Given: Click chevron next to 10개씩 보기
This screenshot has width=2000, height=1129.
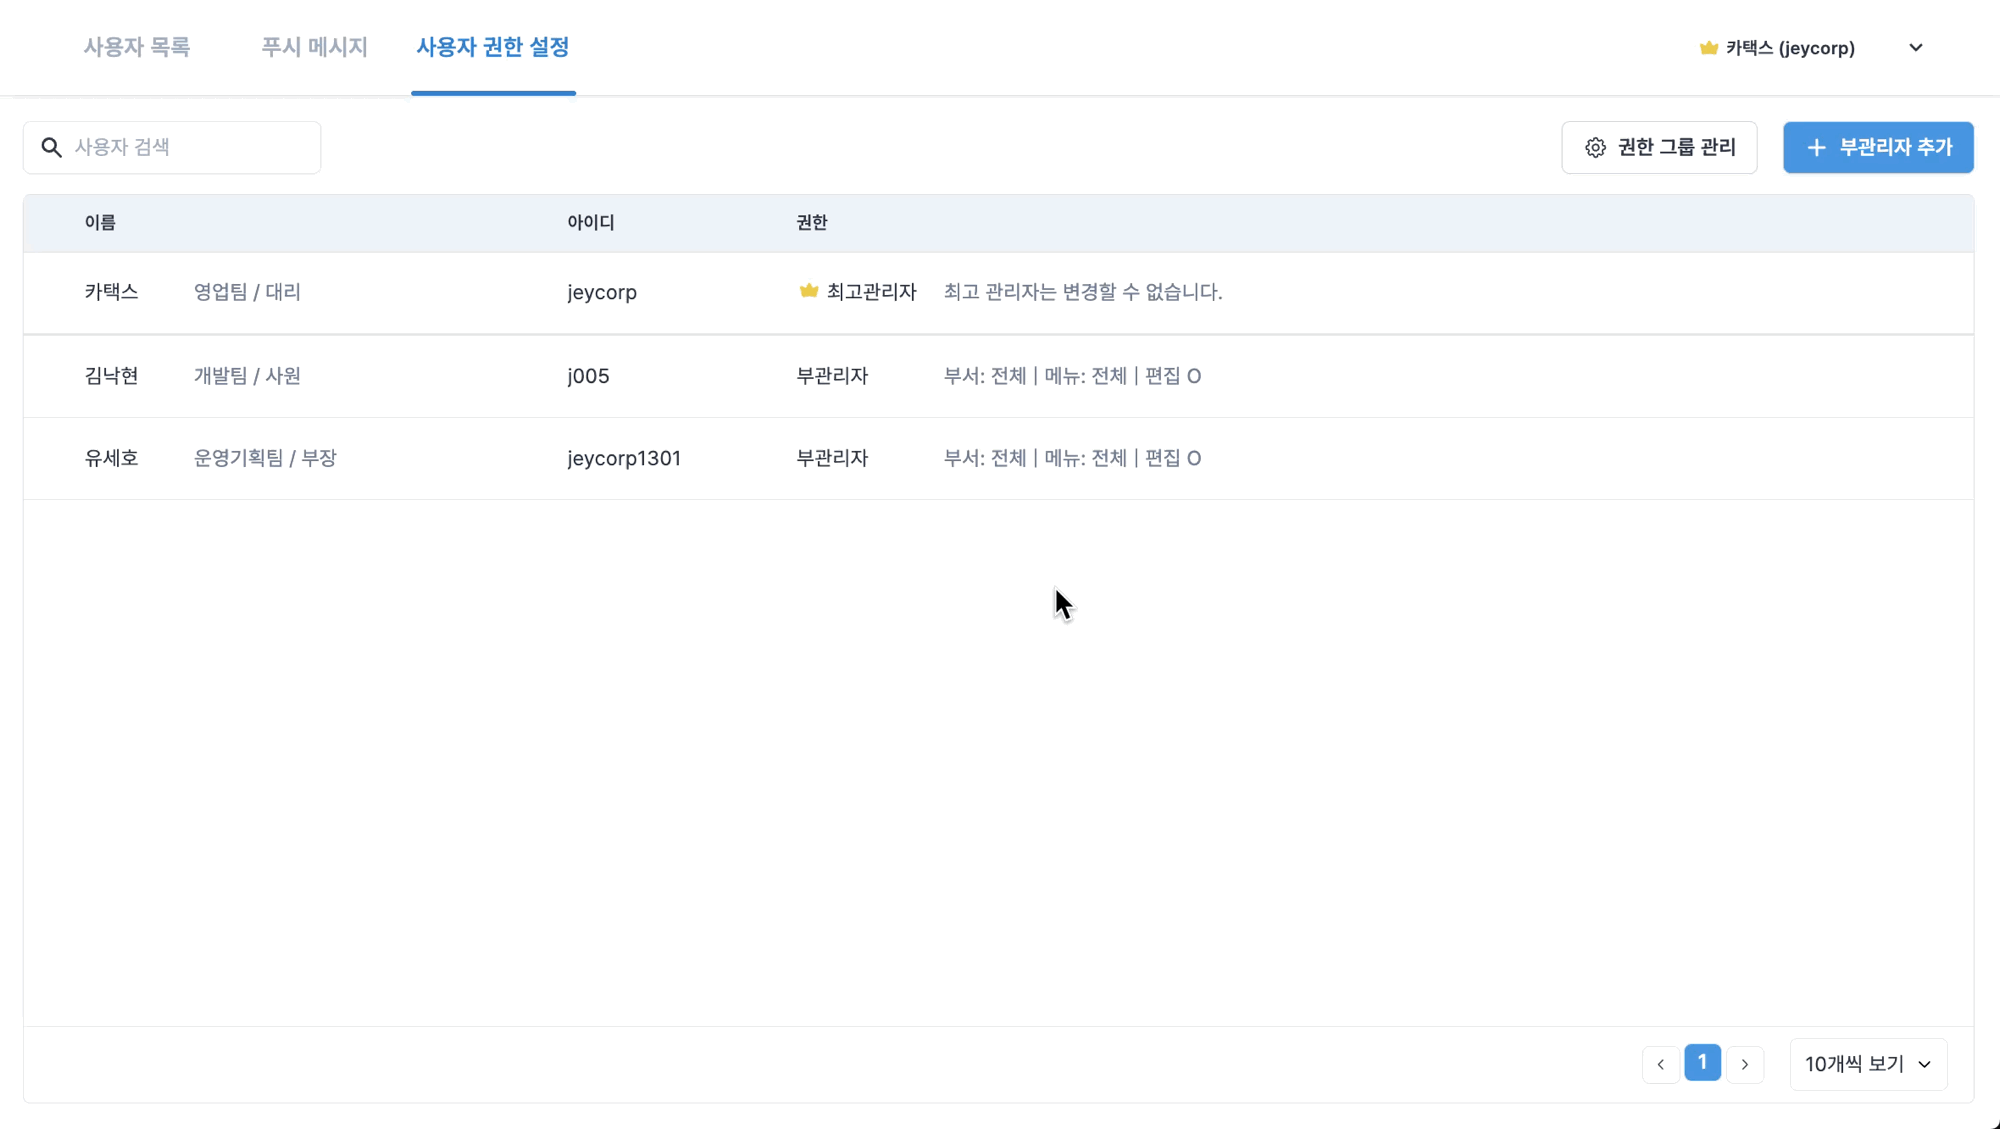Looking at the screenshot, I should point(1925,1065).
